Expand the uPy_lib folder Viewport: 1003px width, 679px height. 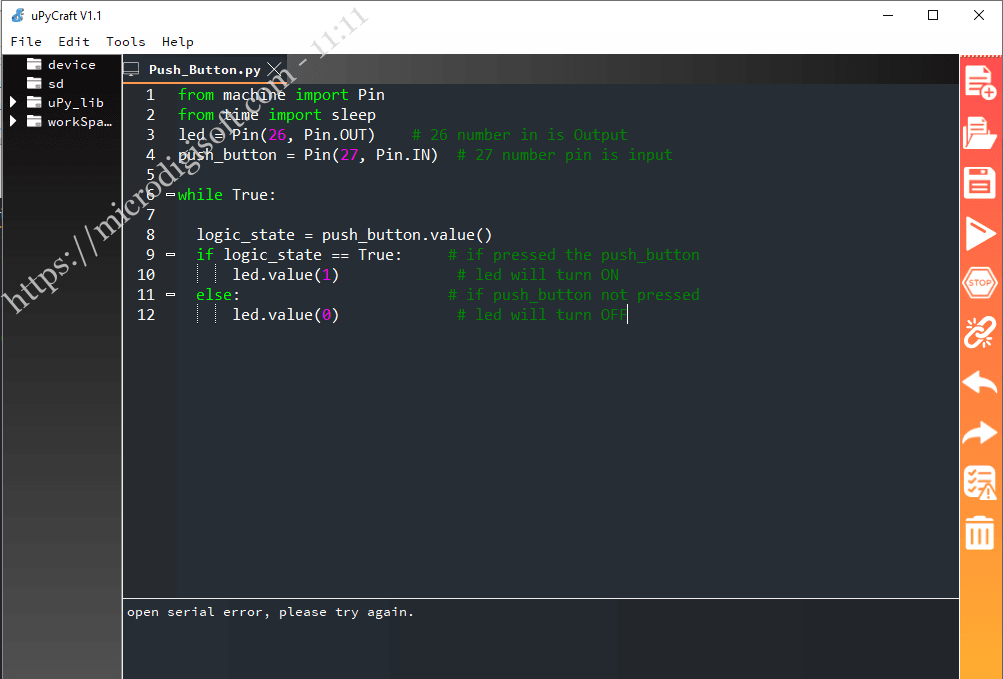[13, 102]
